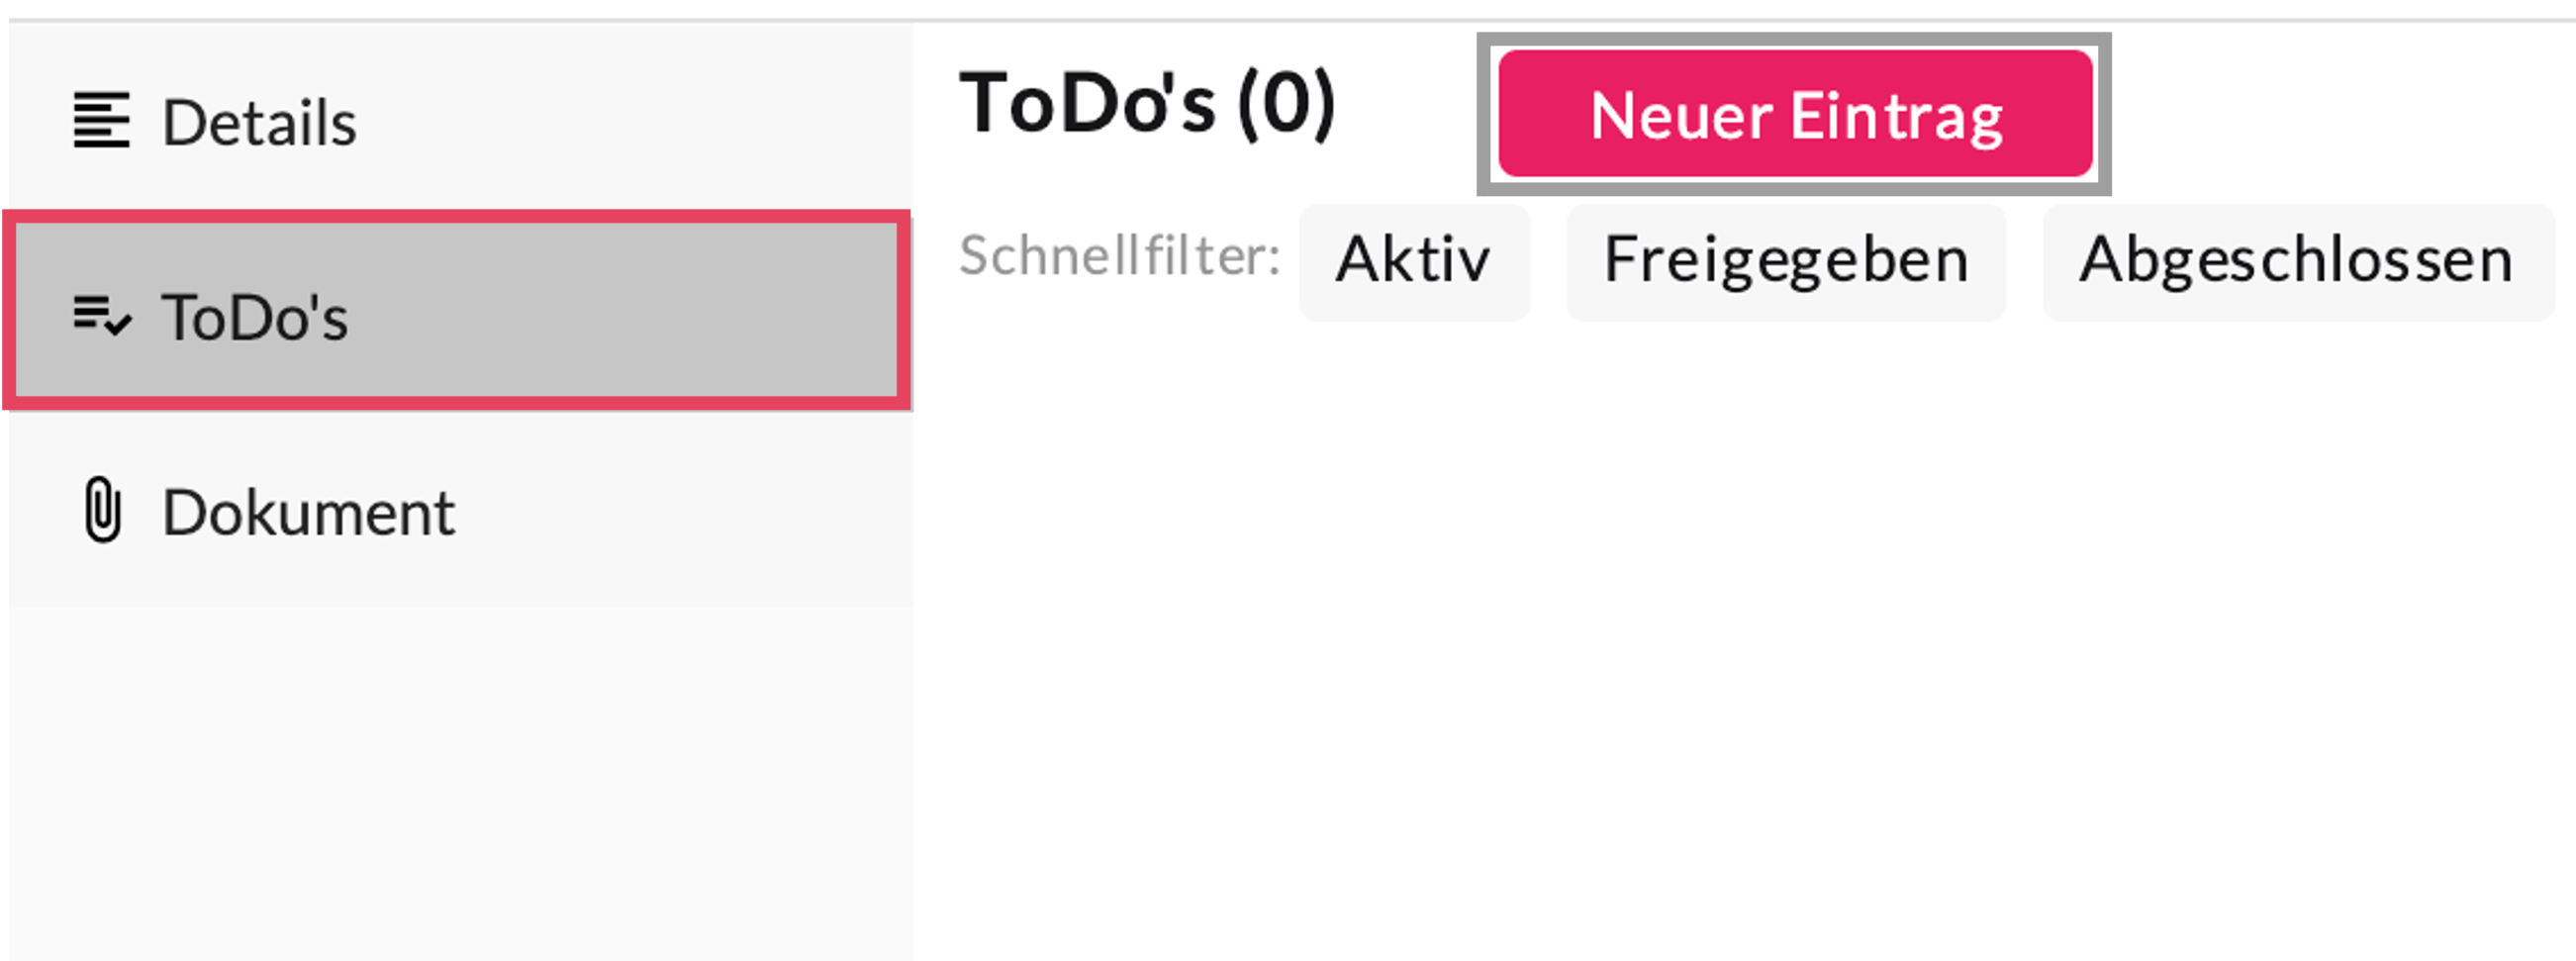Enable the Freigegeben quick filter
2576x961 pixels.
[1785, 260]
